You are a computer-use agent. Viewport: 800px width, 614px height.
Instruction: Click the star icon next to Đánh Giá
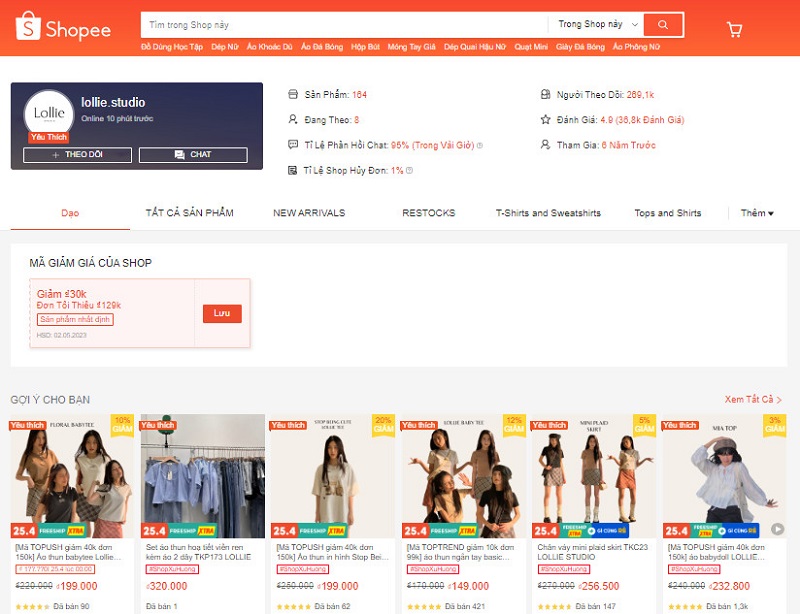545,120
